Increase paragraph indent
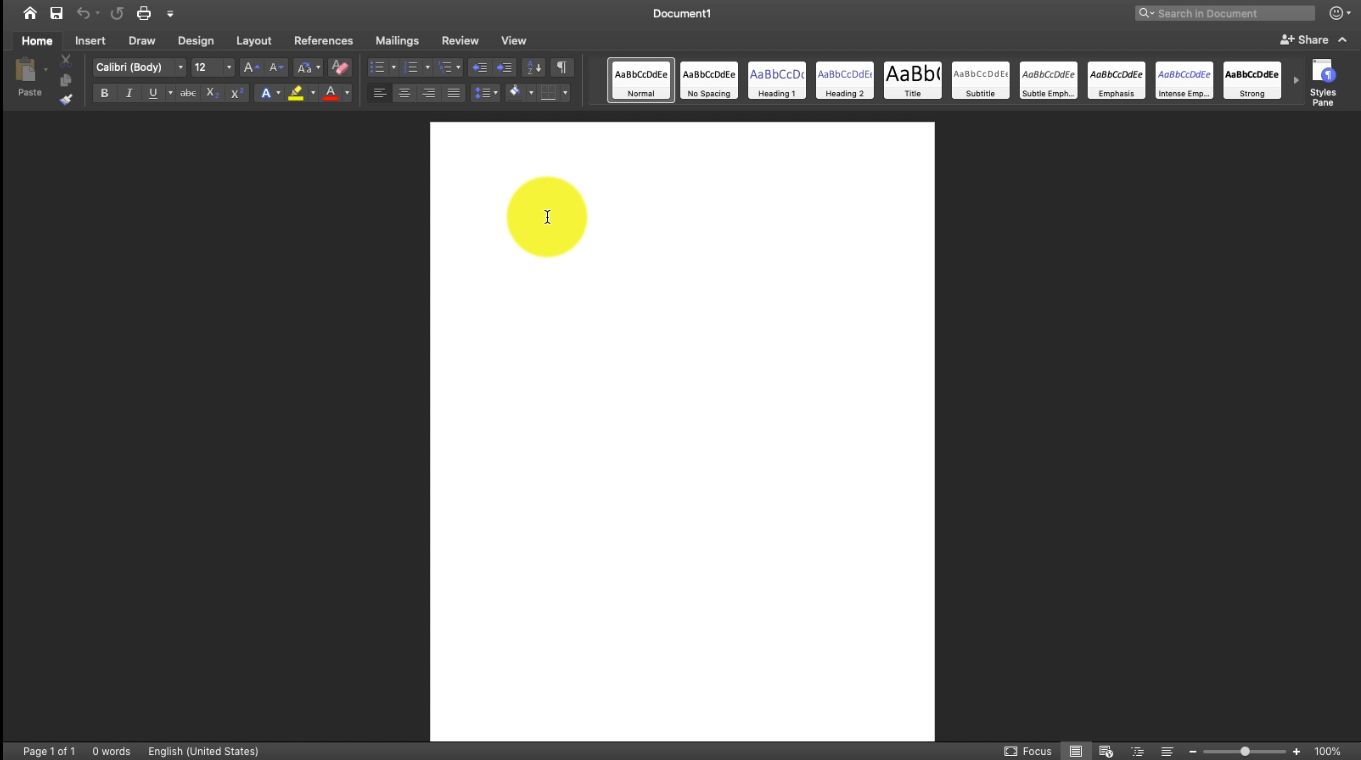Image resolution: width=1361 pixels, height=760 pixels. tap(505, 67)
